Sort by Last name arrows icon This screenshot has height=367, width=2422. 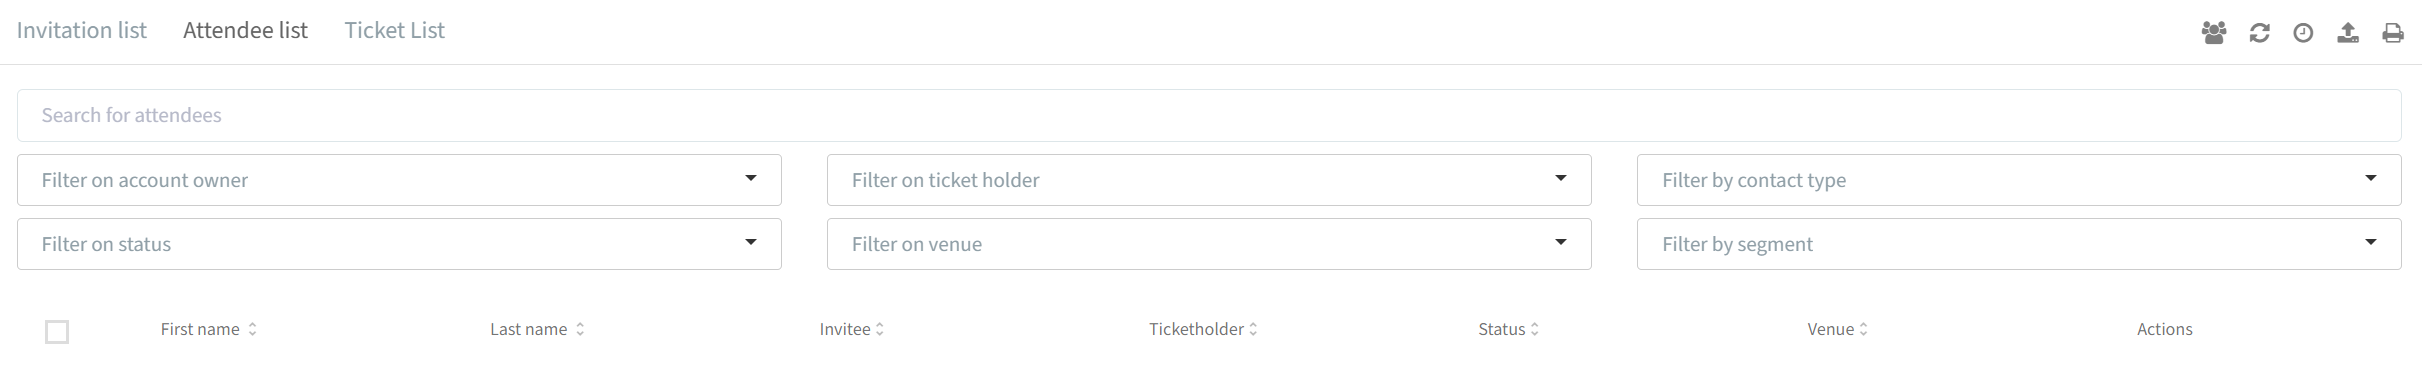coord(580,329)
